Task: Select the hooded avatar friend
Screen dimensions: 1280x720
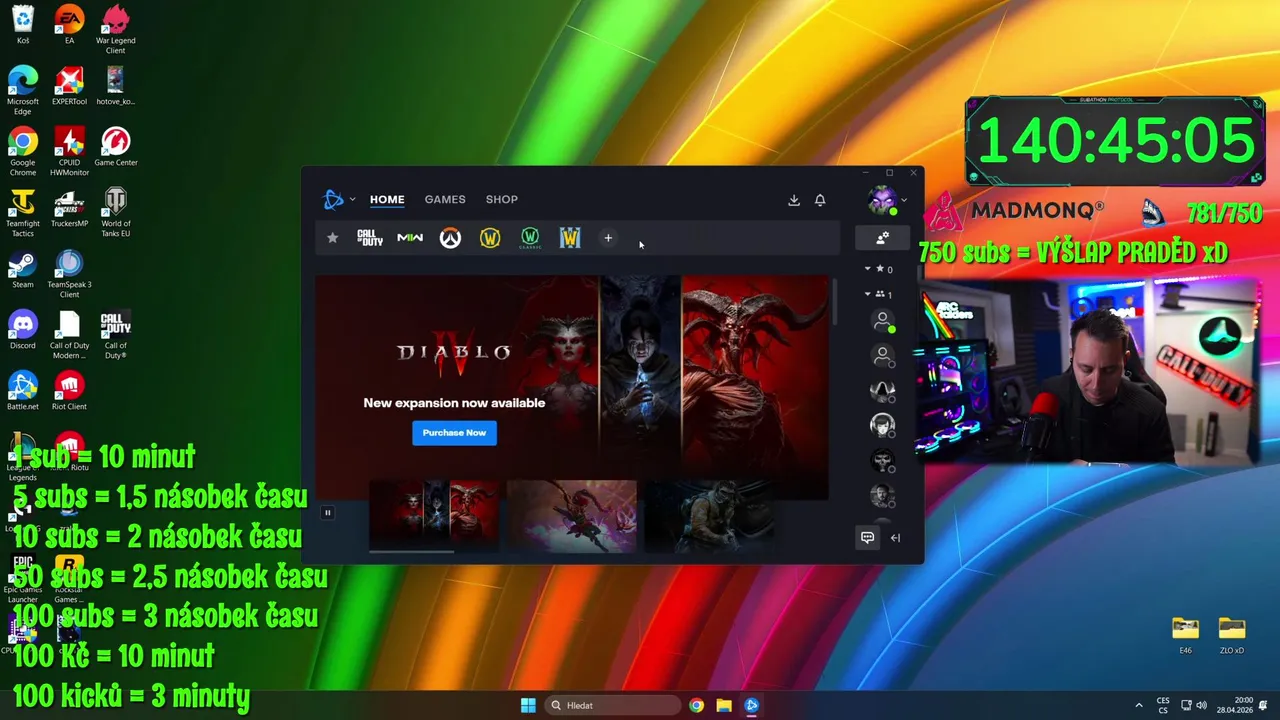Action: pyautogui.click(x=882, y=390)
